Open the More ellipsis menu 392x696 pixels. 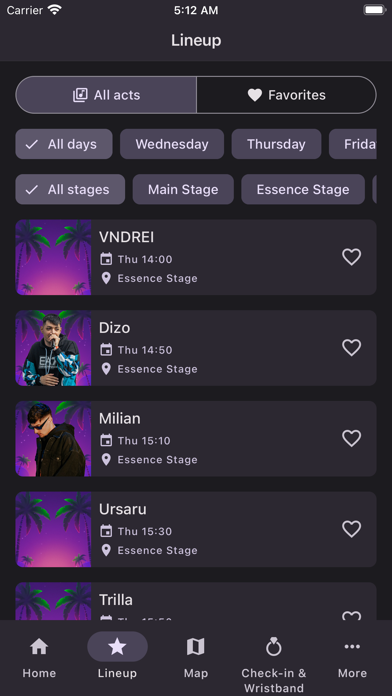[x=352, y=647]
